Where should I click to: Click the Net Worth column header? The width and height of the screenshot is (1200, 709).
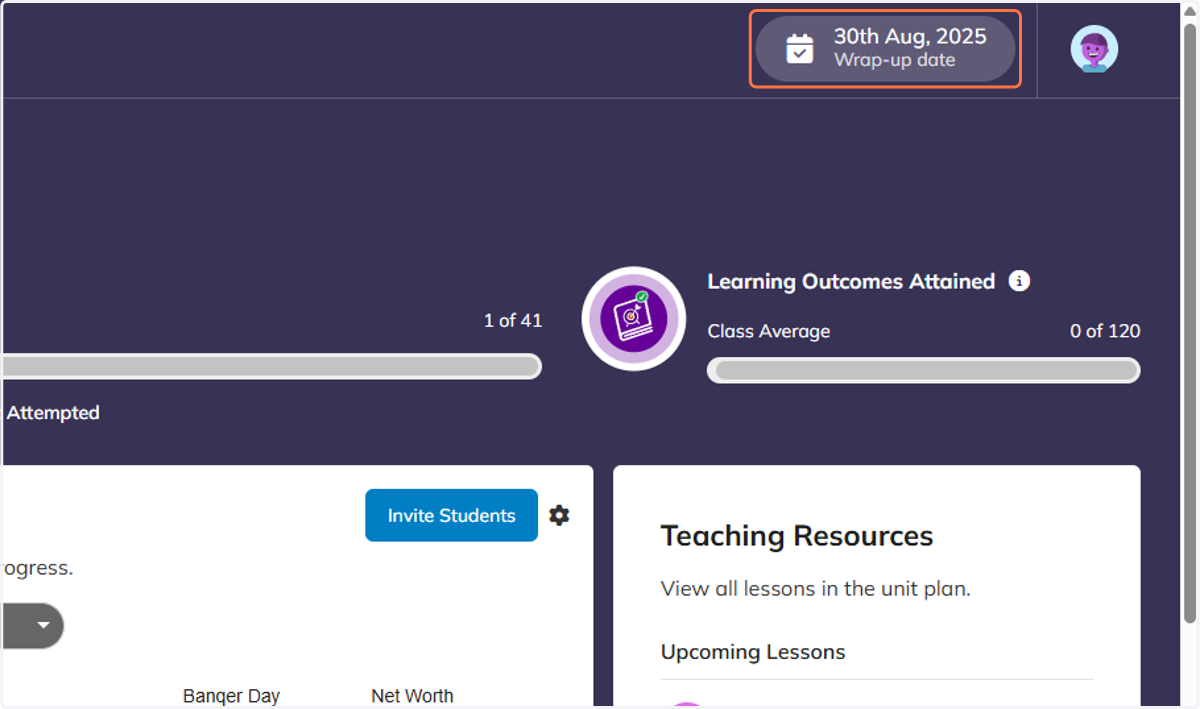tap(412, 696)
